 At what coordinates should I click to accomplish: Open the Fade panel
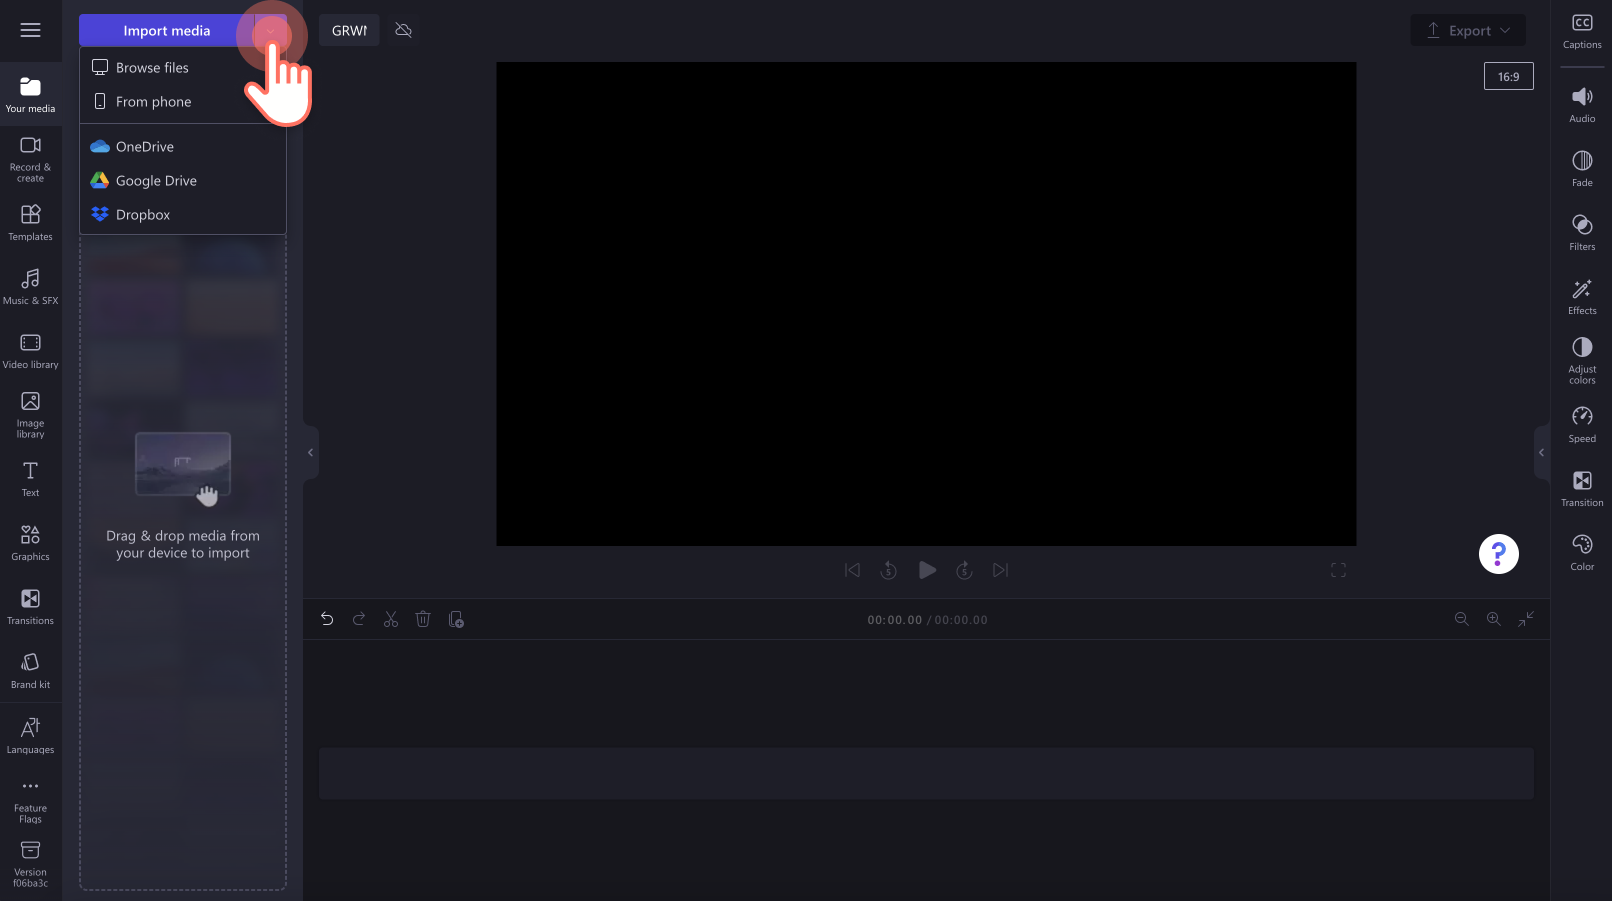coord(1582,169)
